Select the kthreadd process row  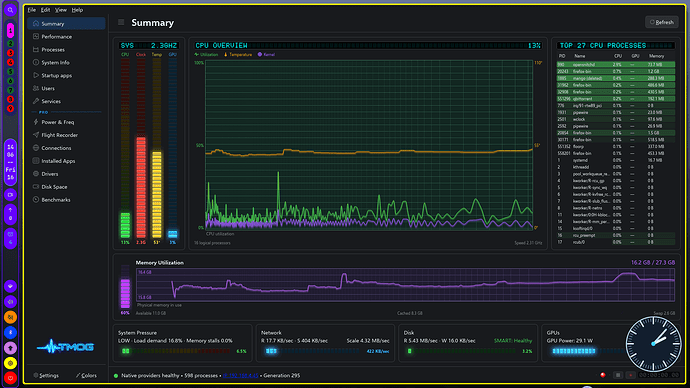(x=616, y=167)
